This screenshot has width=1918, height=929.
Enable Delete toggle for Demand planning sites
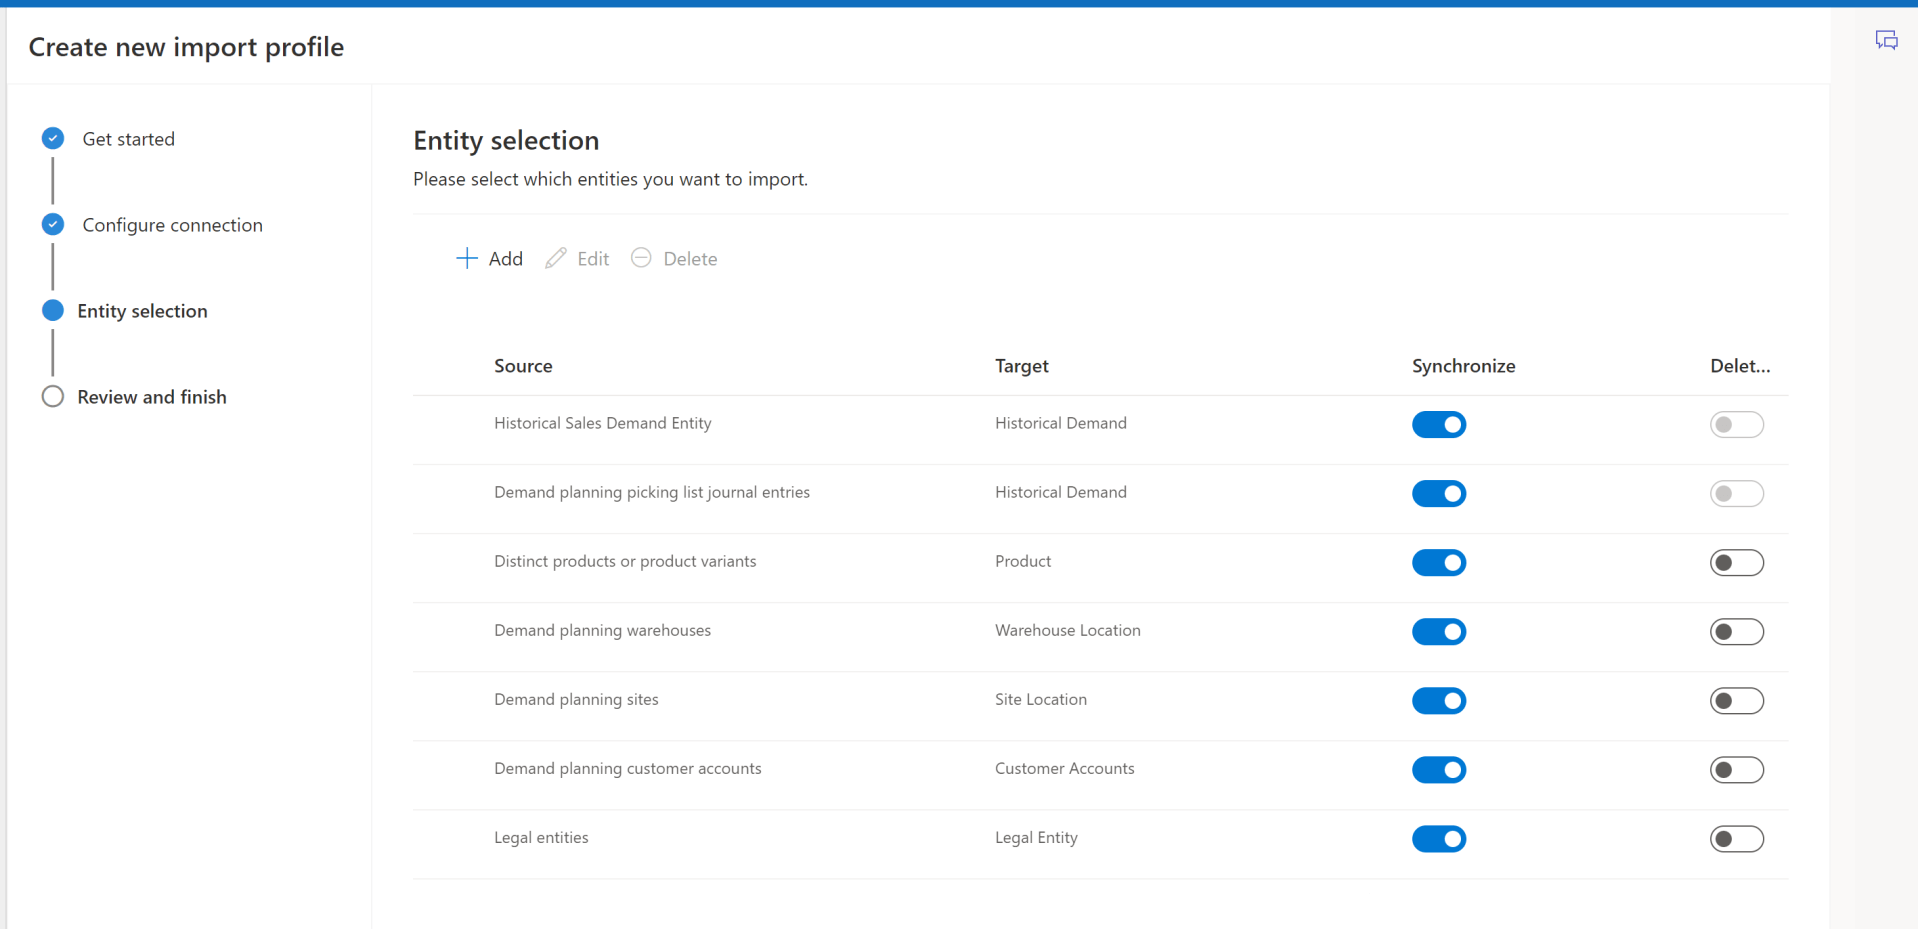pos(1736,701)
